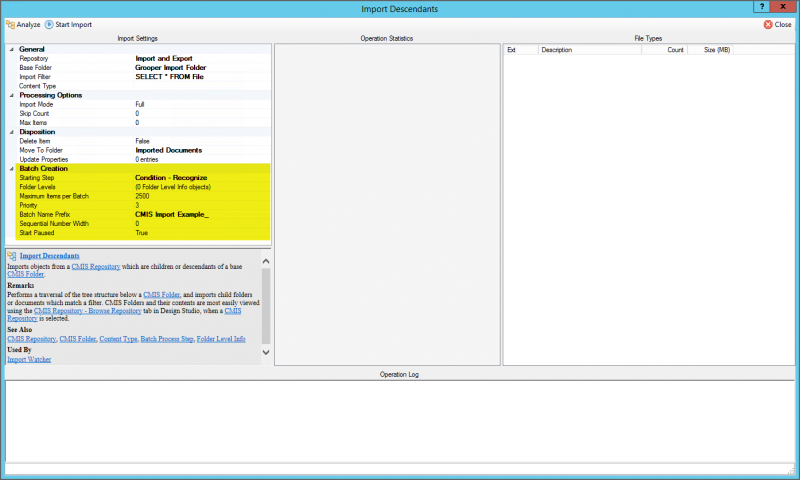800x480 pixels.
Task: Select Update Properties 0 entries value
Action: (146, 160)
